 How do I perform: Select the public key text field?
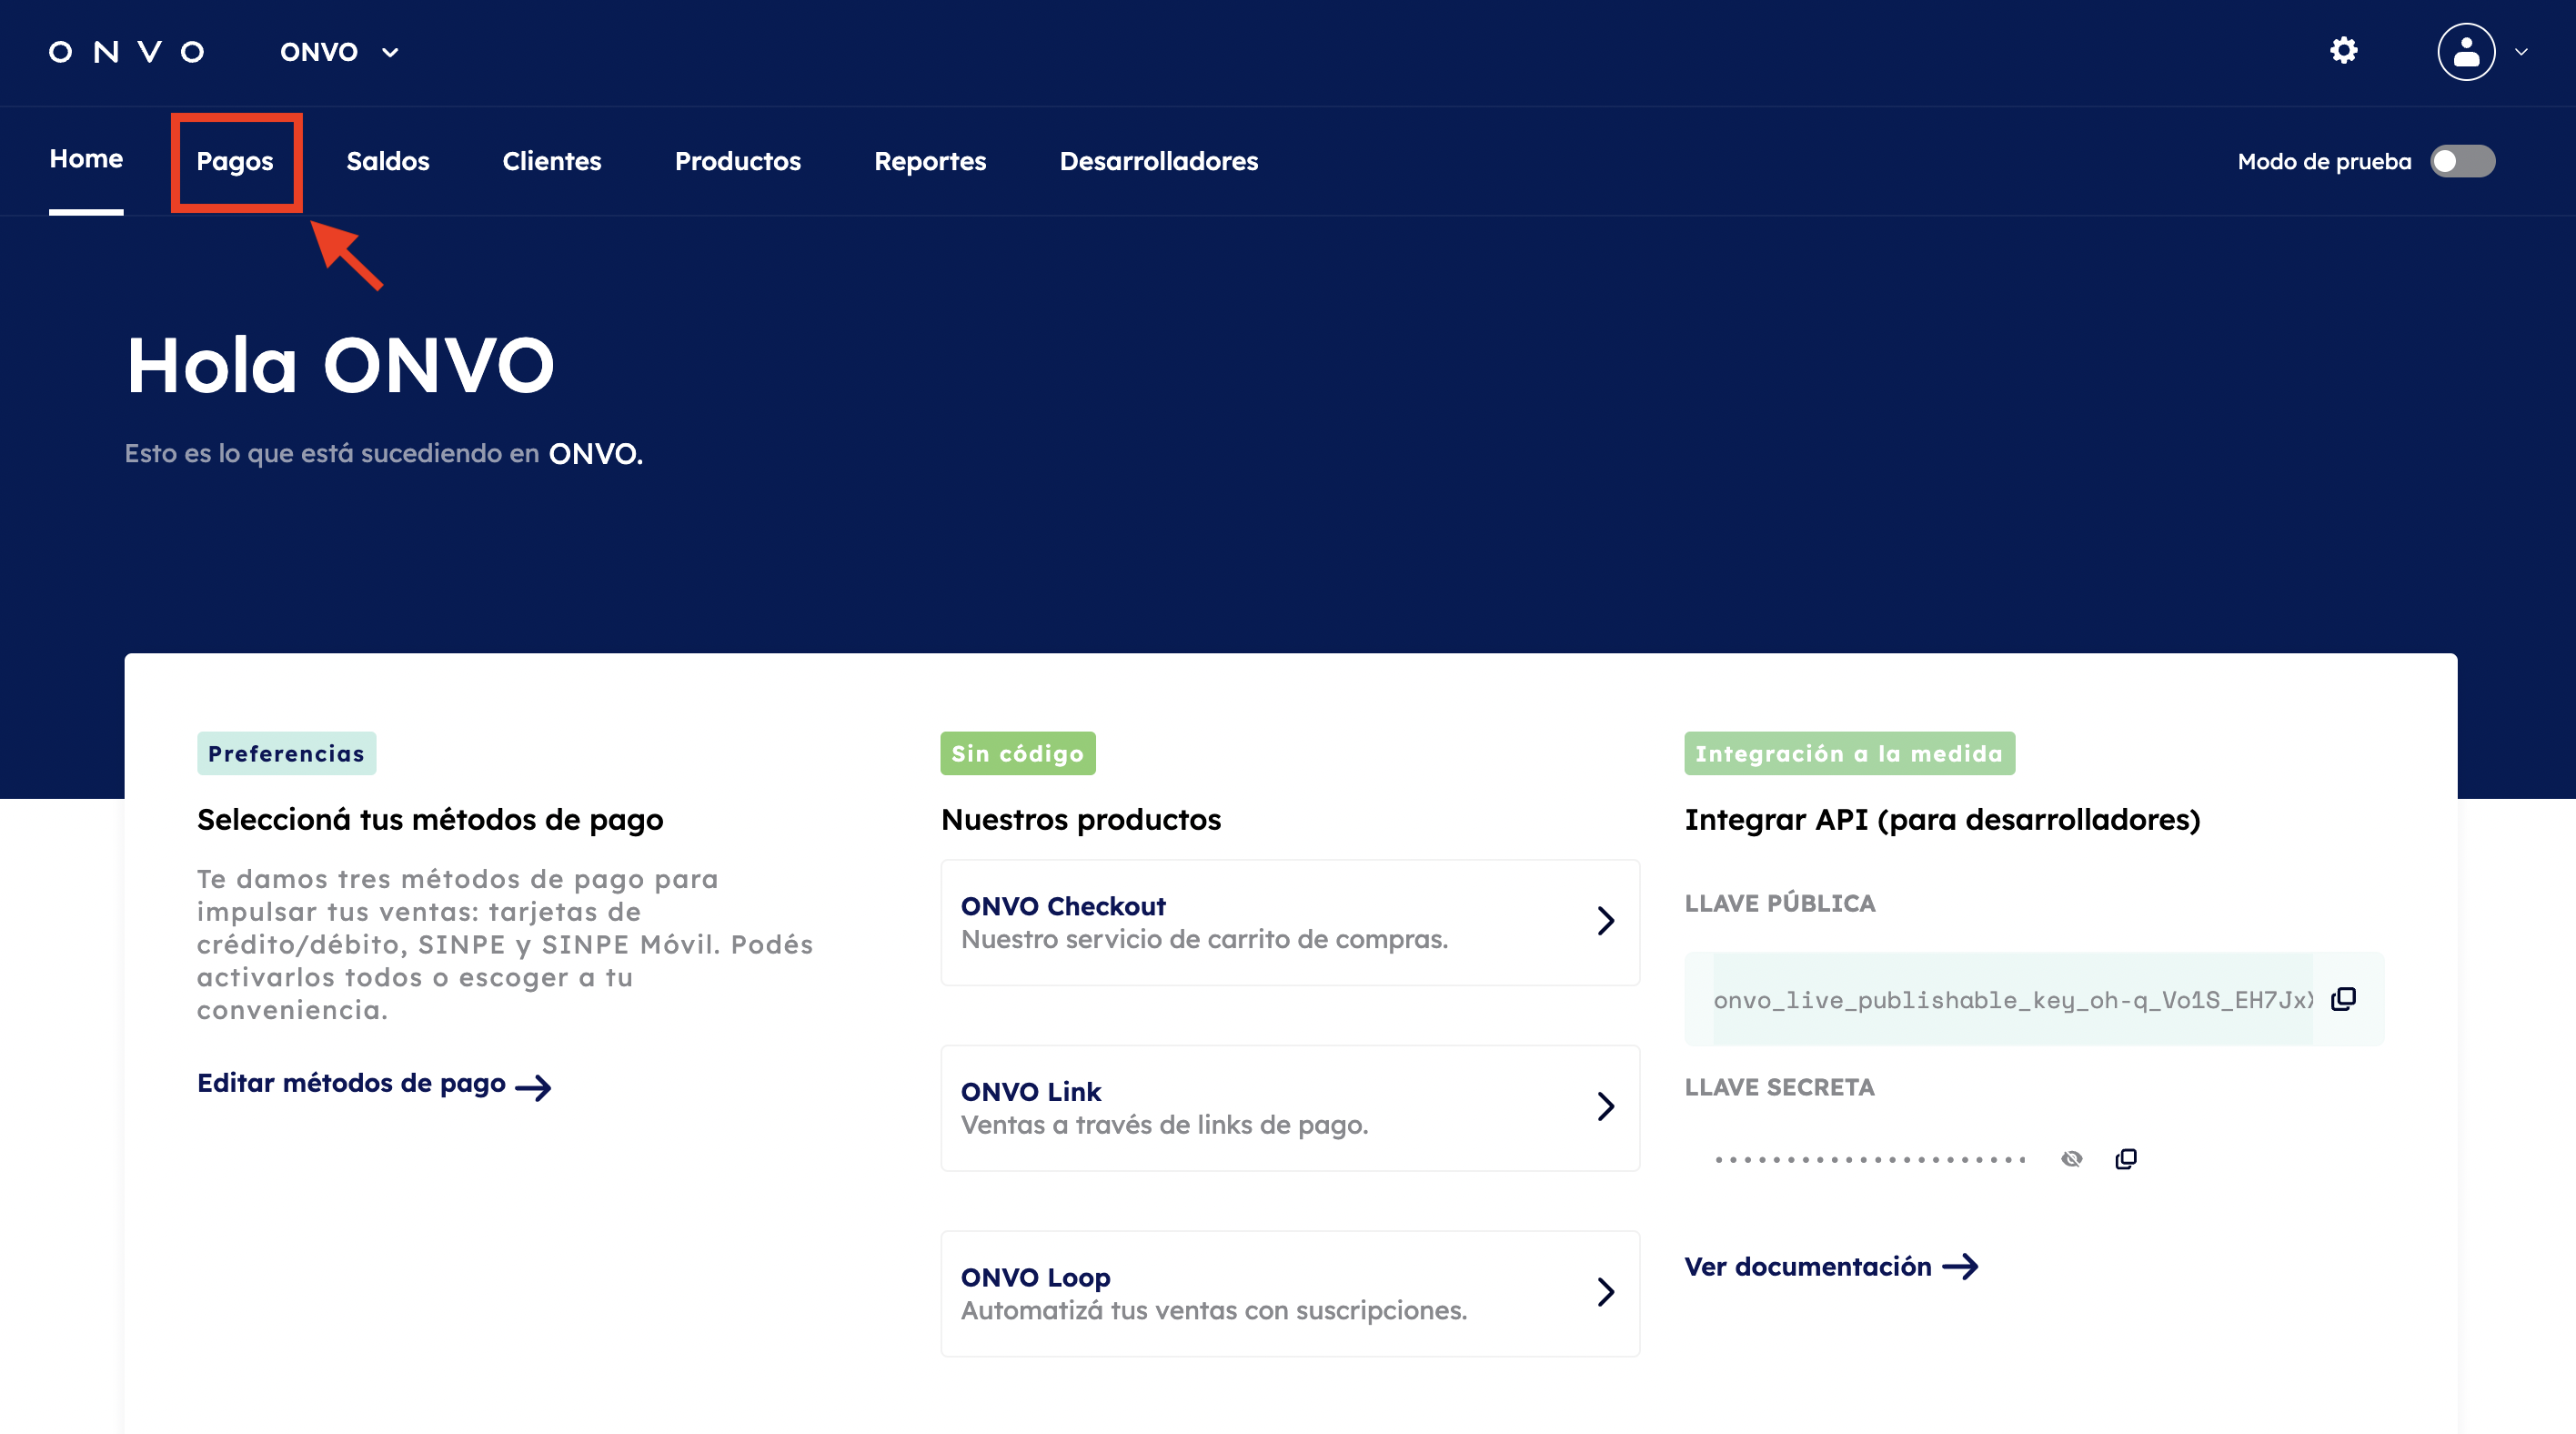point(2013,999)
